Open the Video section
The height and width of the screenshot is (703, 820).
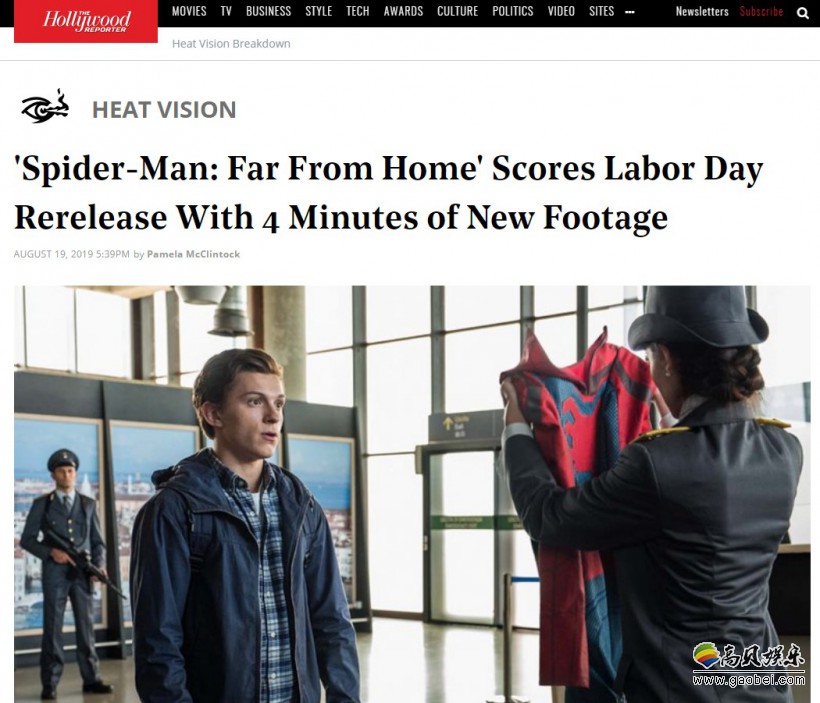(x=561, y=12)
